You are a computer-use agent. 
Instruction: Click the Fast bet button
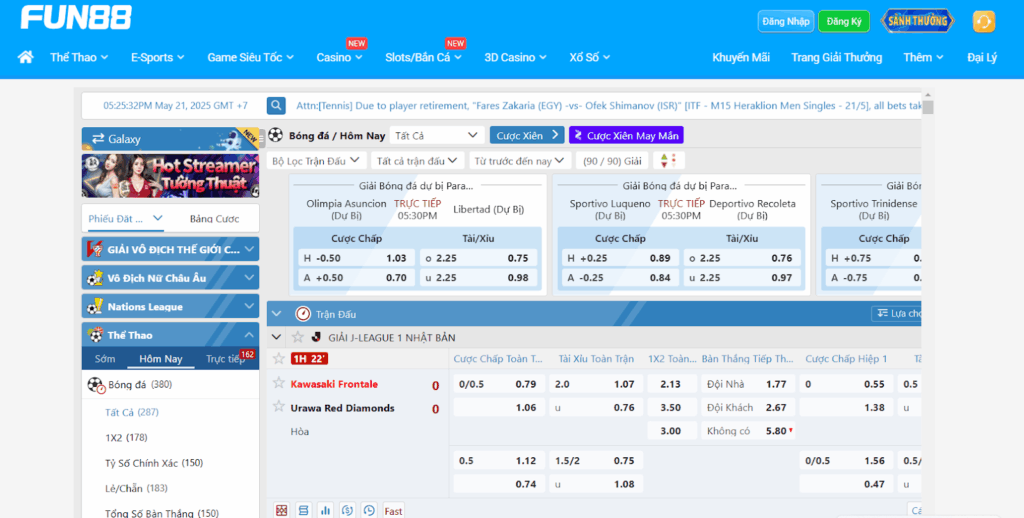(393, 511)
